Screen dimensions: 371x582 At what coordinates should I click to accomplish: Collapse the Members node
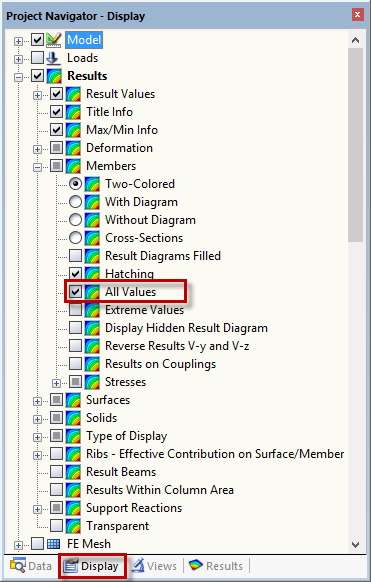[x=37, y=167]
